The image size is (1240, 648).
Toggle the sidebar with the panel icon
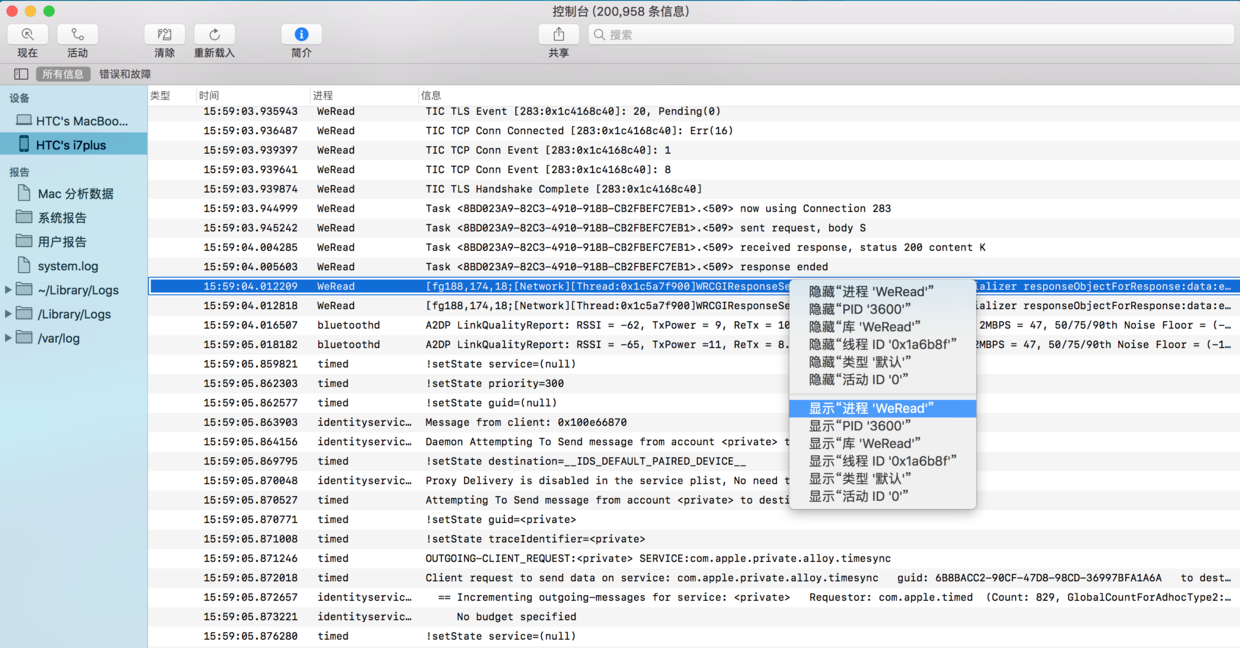pyautogui.click(x=20, y=73)
